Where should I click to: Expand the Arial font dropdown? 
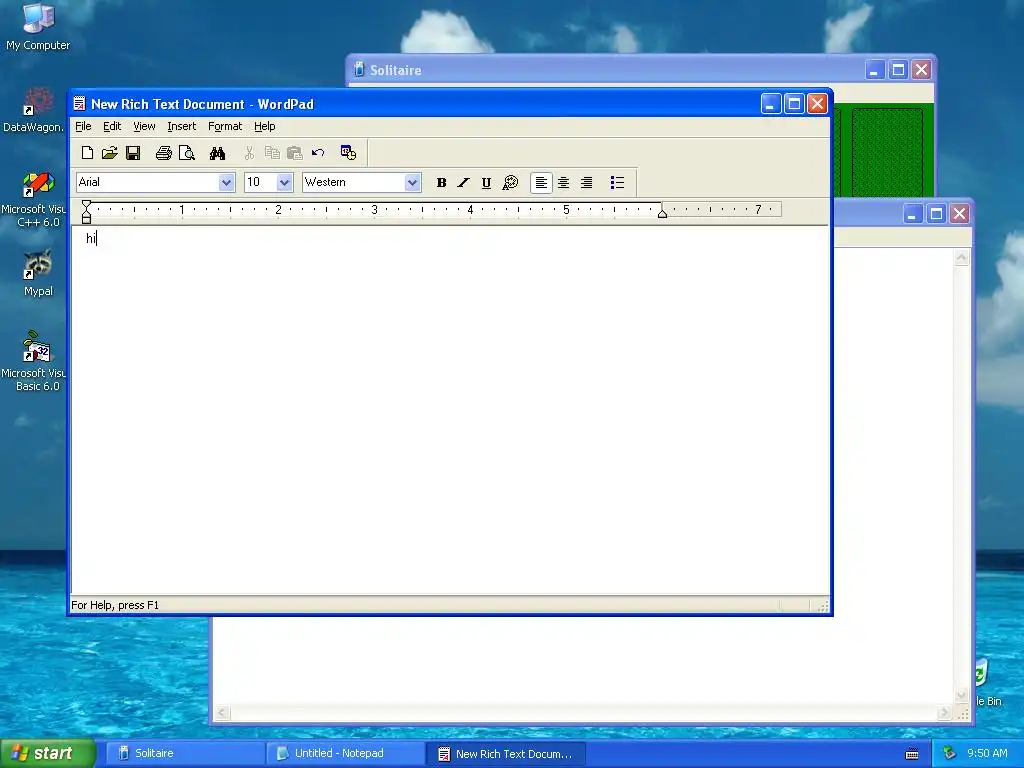pos(226,182)
